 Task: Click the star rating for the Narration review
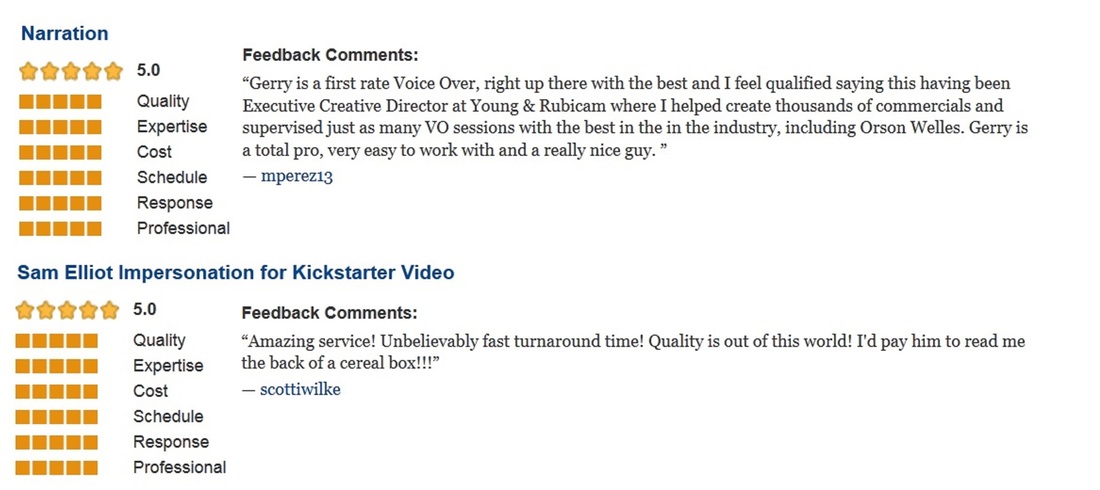[x=71, y=71]
